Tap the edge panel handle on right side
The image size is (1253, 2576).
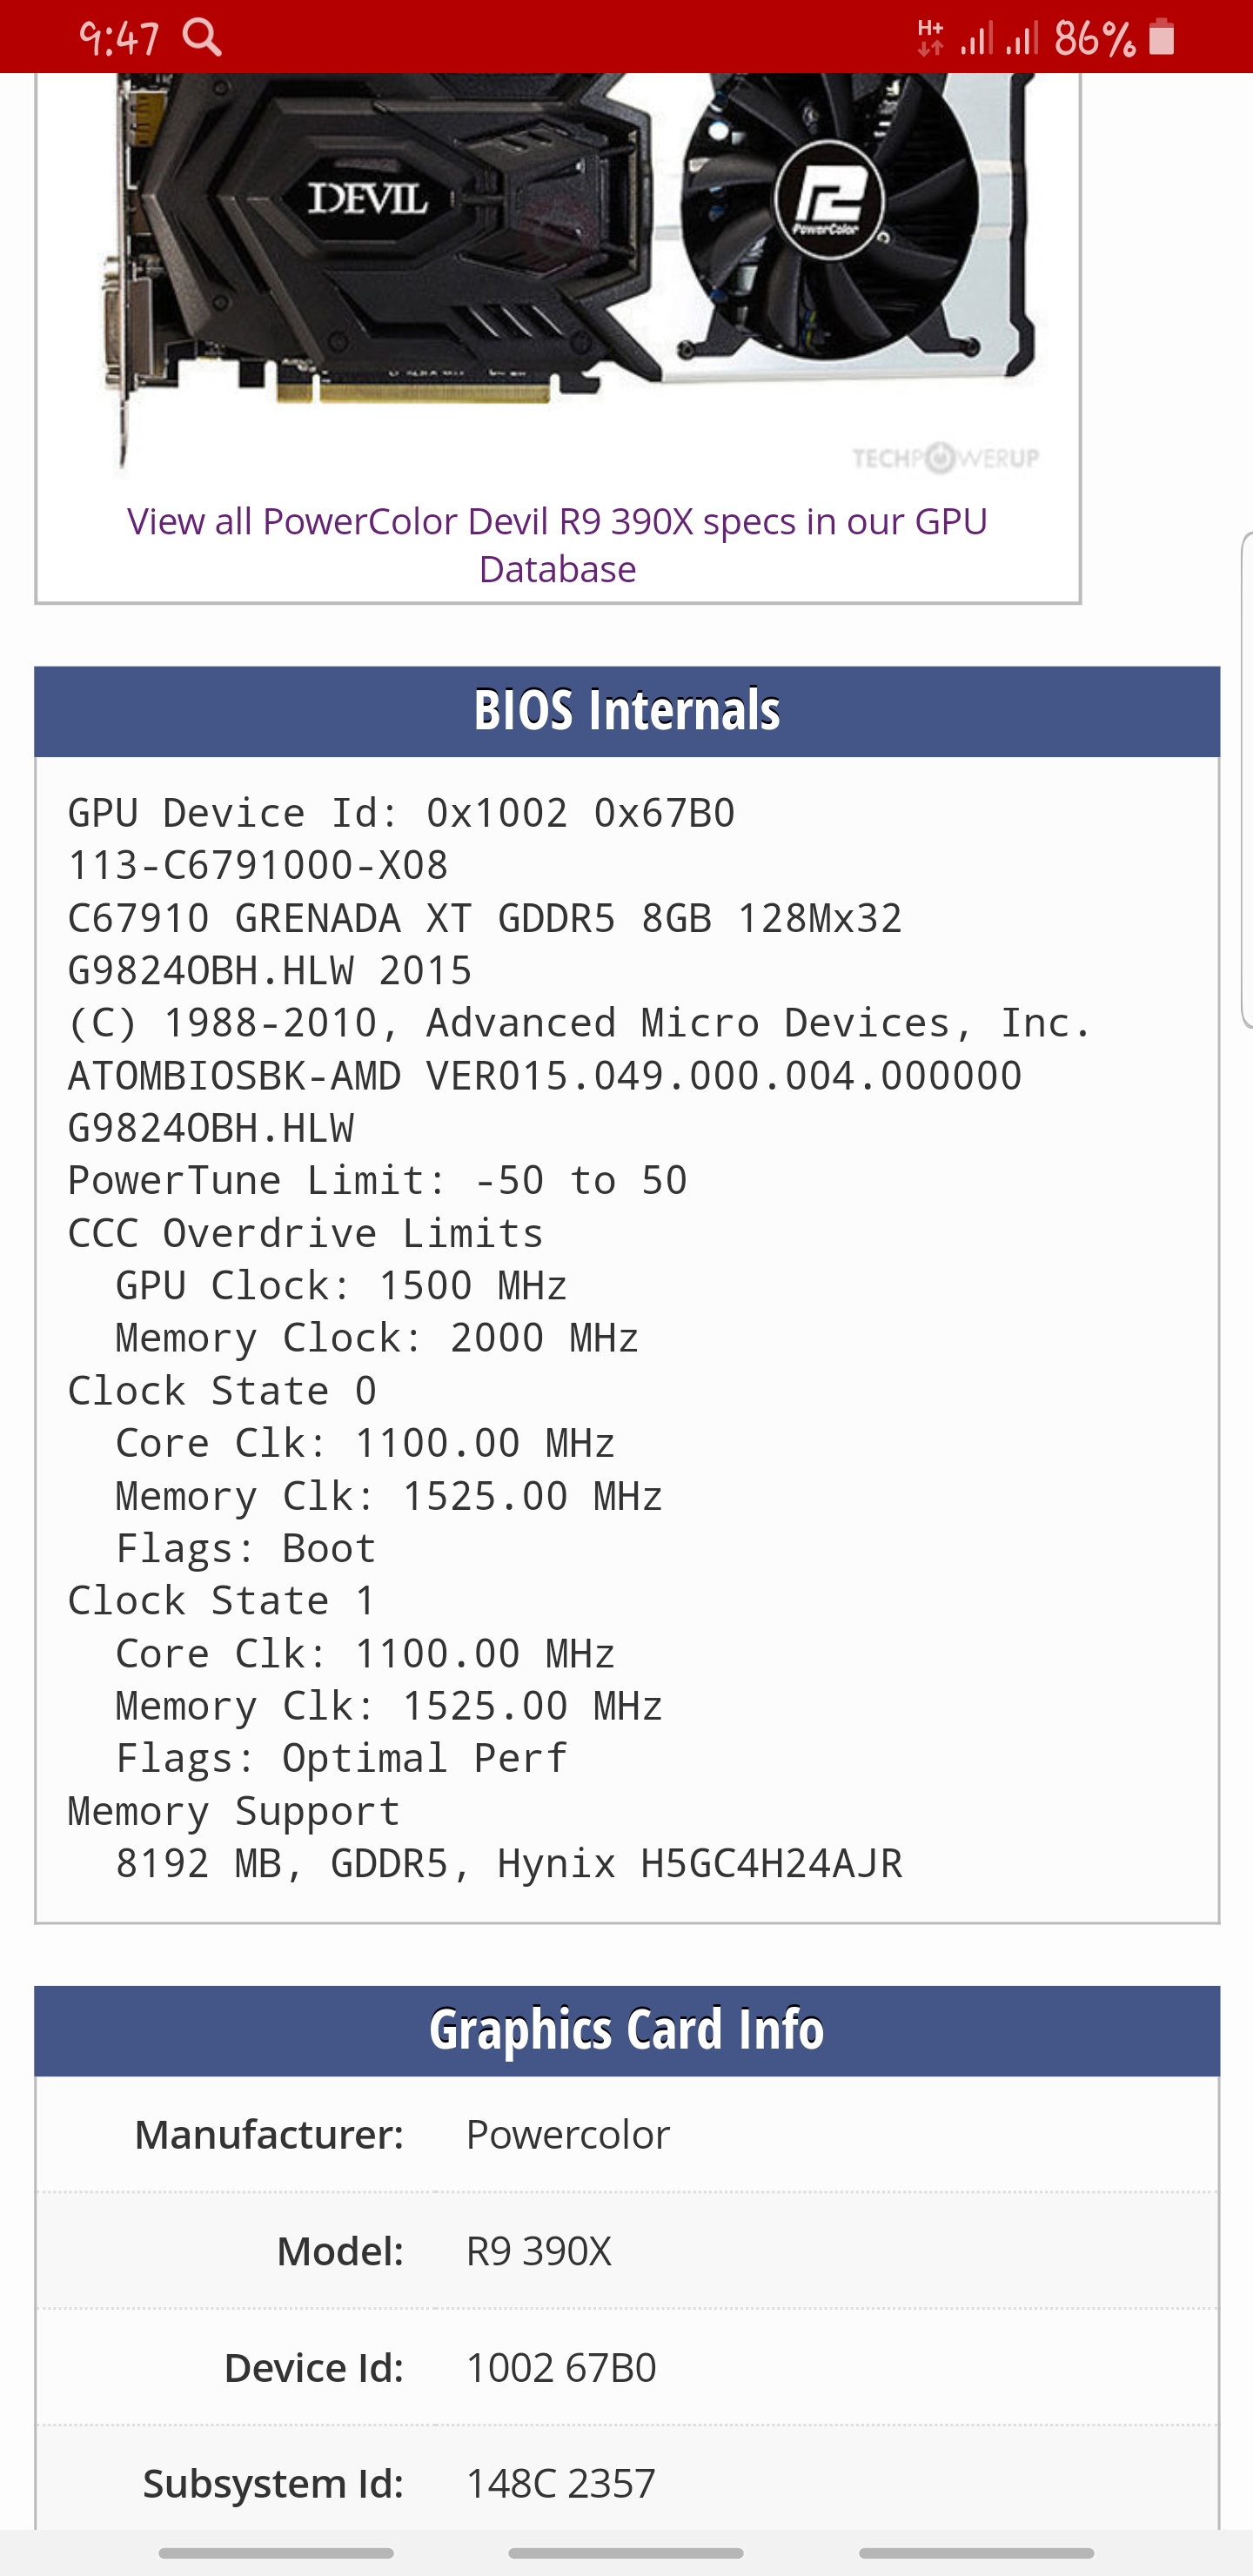tap(1246, 780)
